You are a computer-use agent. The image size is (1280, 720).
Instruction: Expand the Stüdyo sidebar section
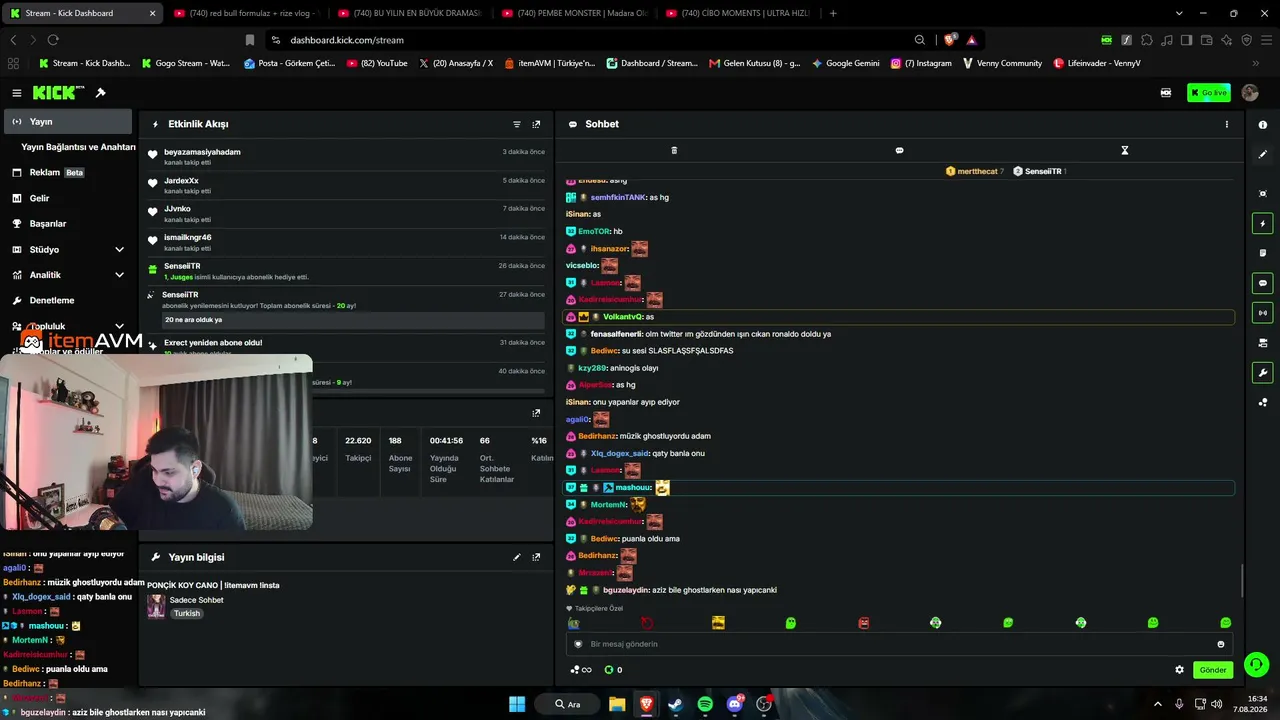click(x=119, y=249)
